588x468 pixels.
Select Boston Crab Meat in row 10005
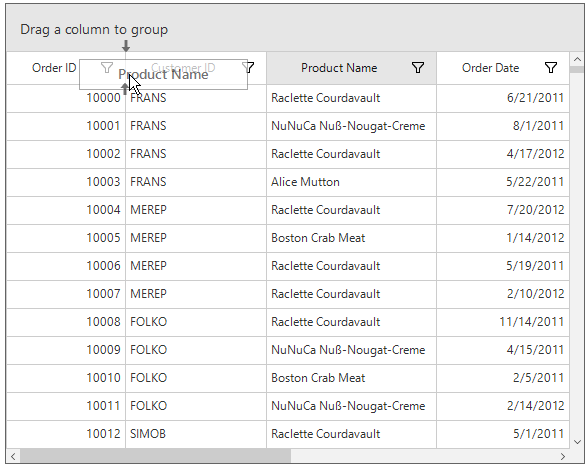coord(351,238)
